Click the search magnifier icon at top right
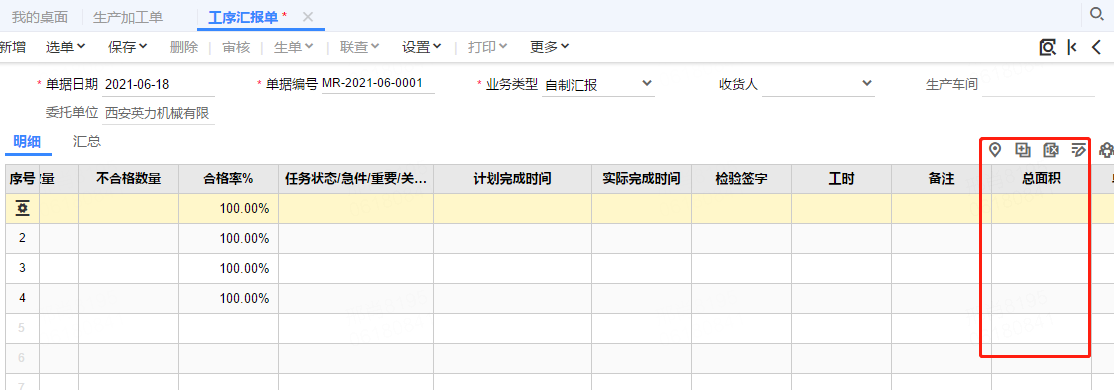This screenshot has height=390, width=1114. [x=1096, y=13]
